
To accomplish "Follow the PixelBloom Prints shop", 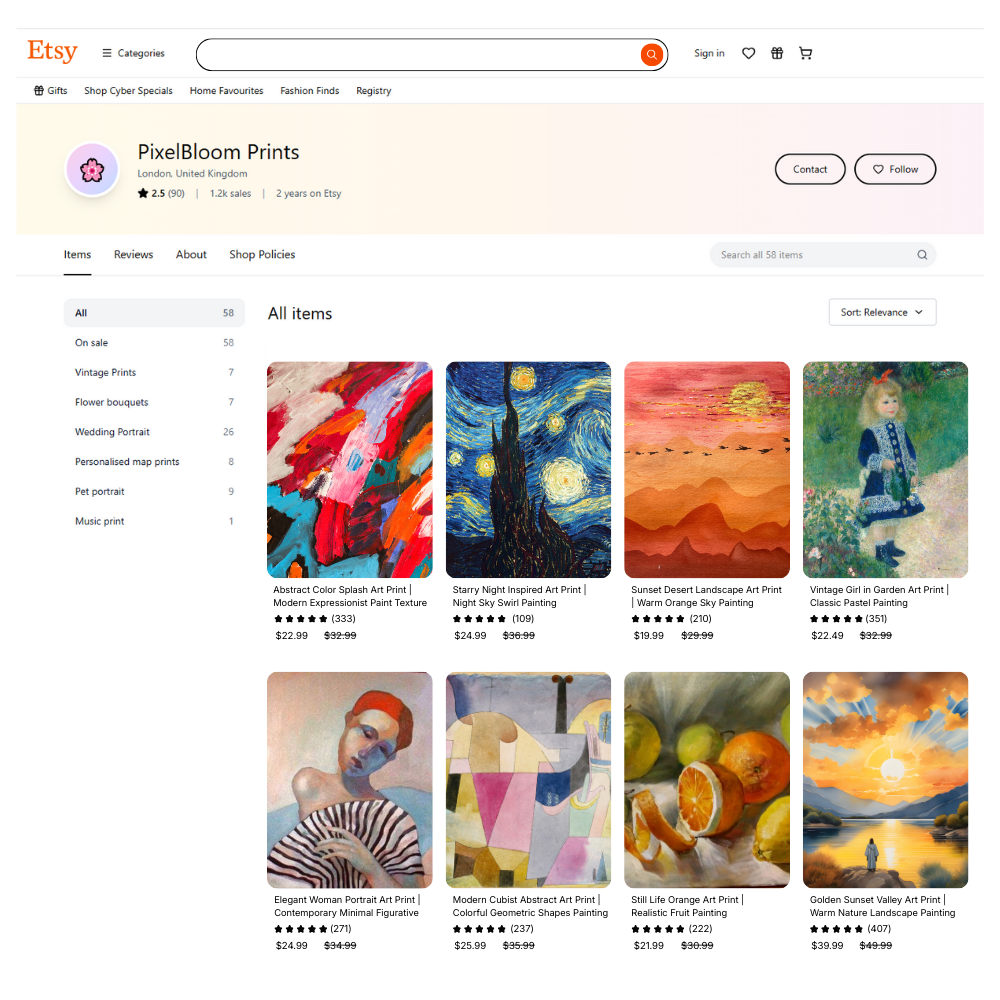I will 895,169.
